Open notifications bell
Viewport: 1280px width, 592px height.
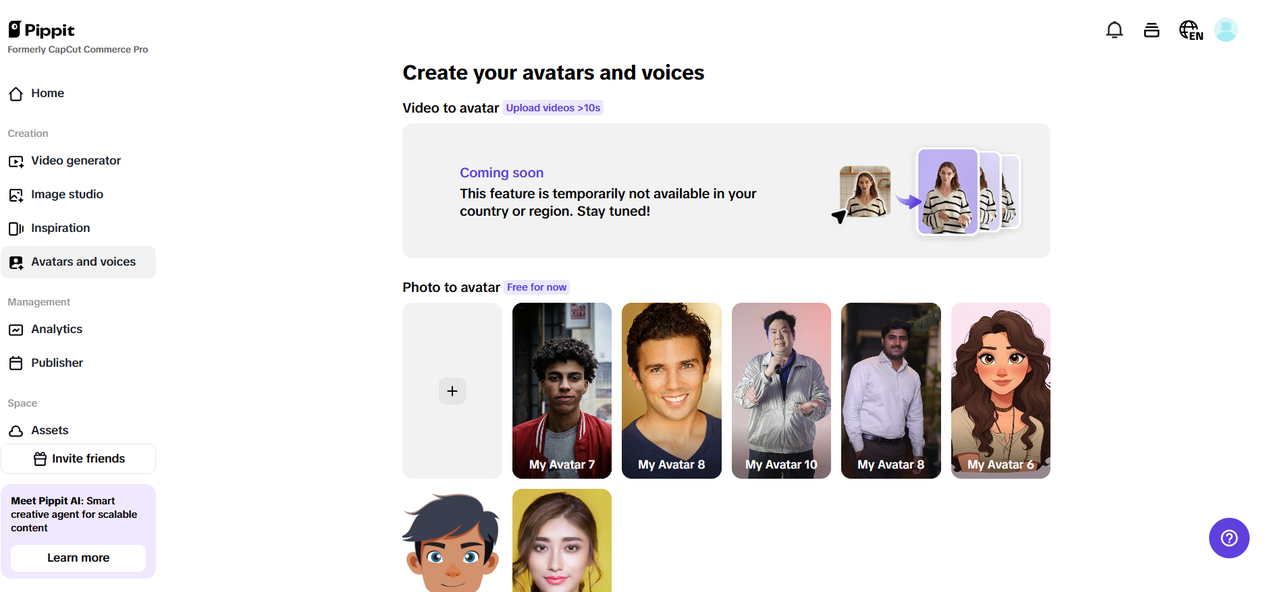click(x=1114, y=29)
